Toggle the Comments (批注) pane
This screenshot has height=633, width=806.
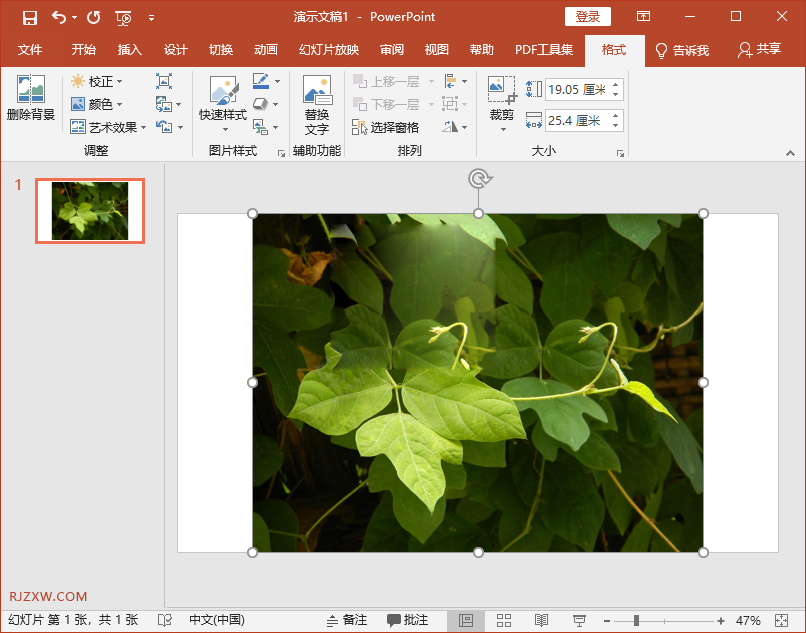tap(408, 621)
